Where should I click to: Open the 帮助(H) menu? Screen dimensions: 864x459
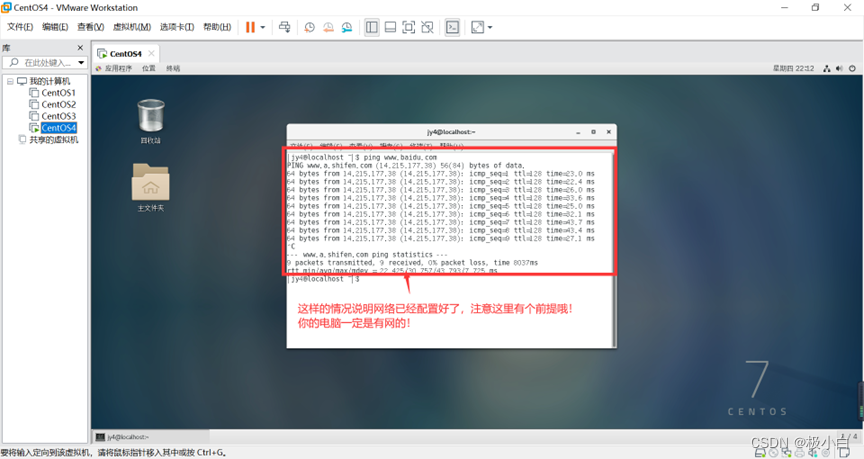pos(217,27)
